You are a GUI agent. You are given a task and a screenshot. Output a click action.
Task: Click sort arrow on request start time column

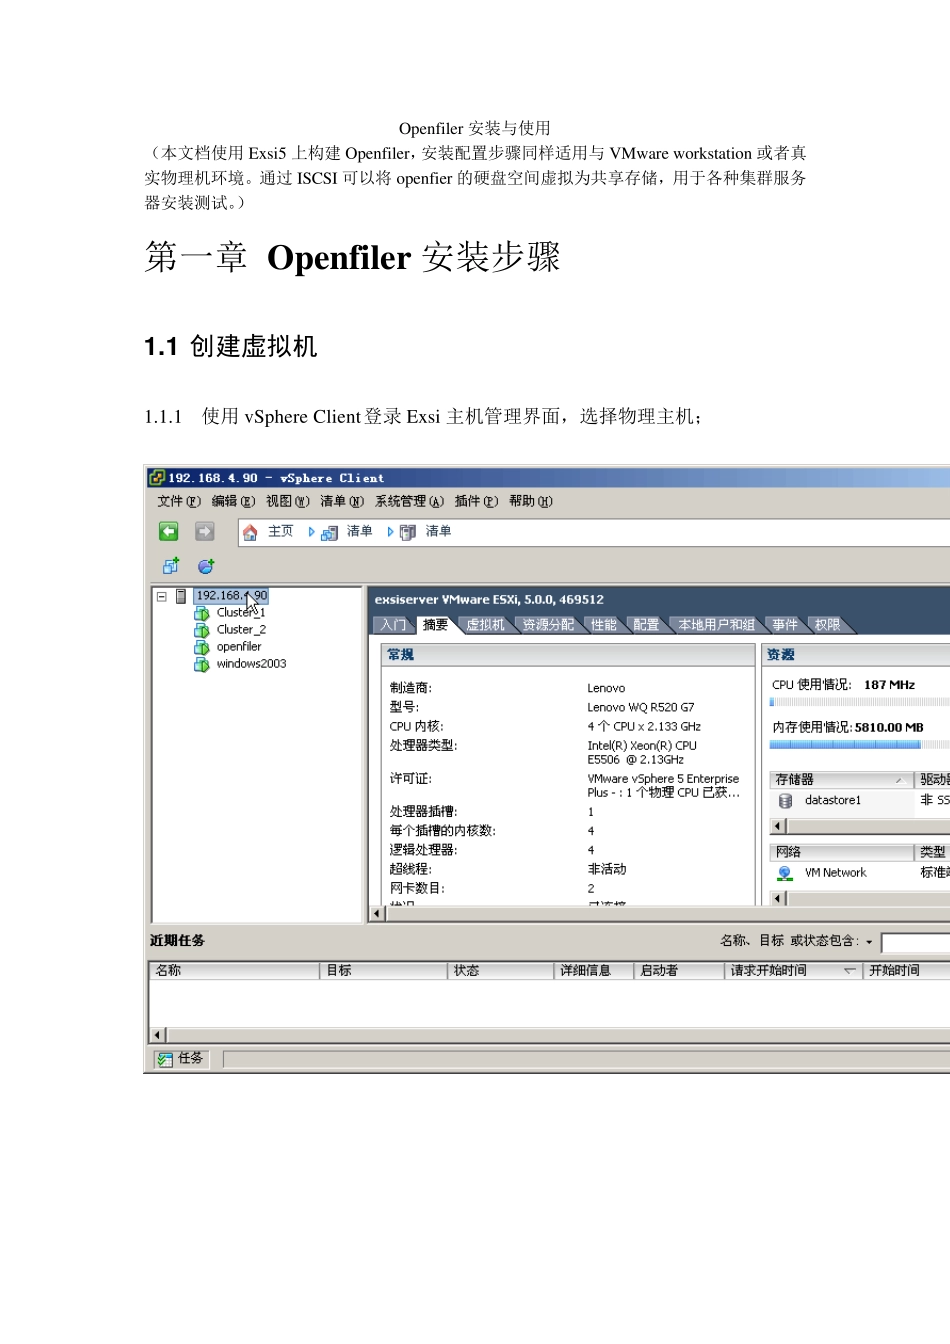pos(849,971)
